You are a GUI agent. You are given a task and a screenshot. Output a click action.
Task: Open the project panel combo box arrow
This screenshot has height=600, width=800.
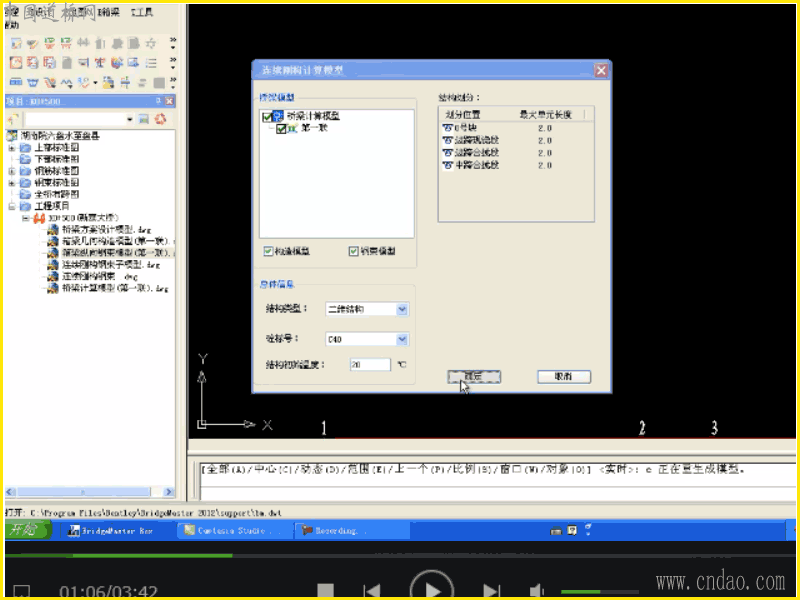point(130,119)
